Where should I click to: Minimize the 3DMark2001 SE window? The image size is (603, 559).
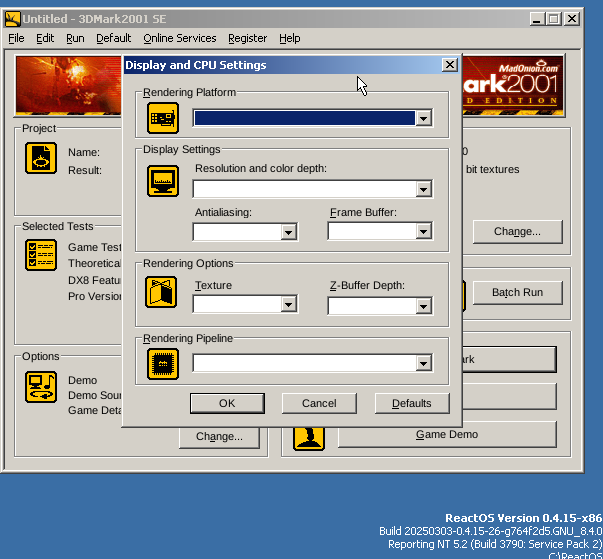[537, 19]
